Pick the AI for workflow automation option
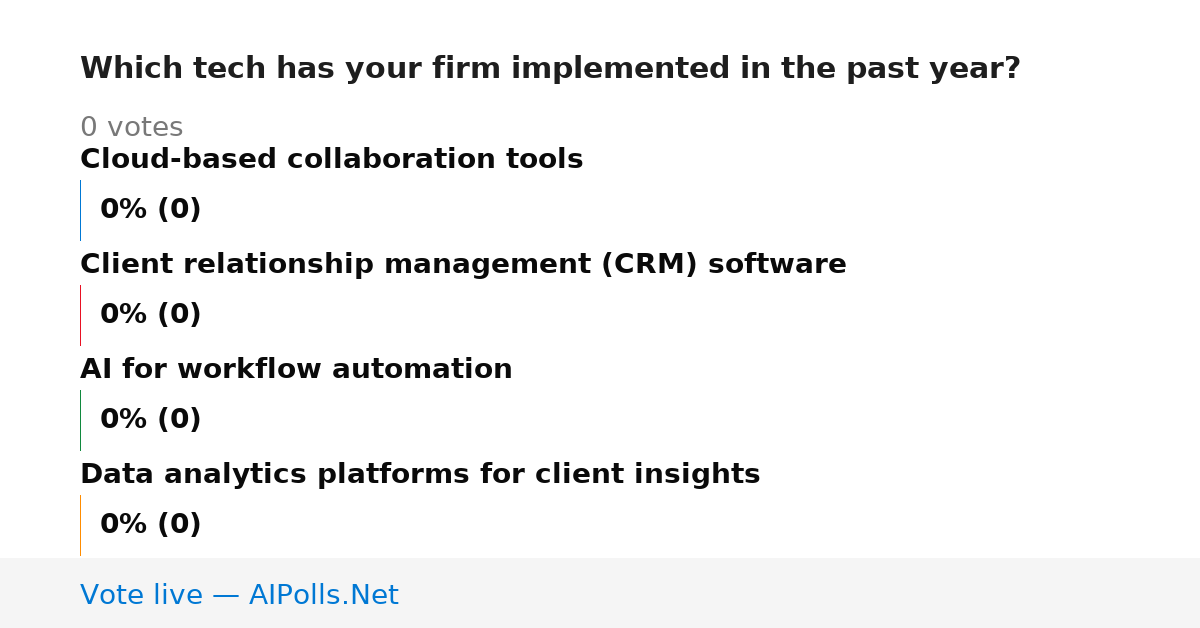Image resolution: width=1200 pixels, height=628 pixels. tap(296, 369)
